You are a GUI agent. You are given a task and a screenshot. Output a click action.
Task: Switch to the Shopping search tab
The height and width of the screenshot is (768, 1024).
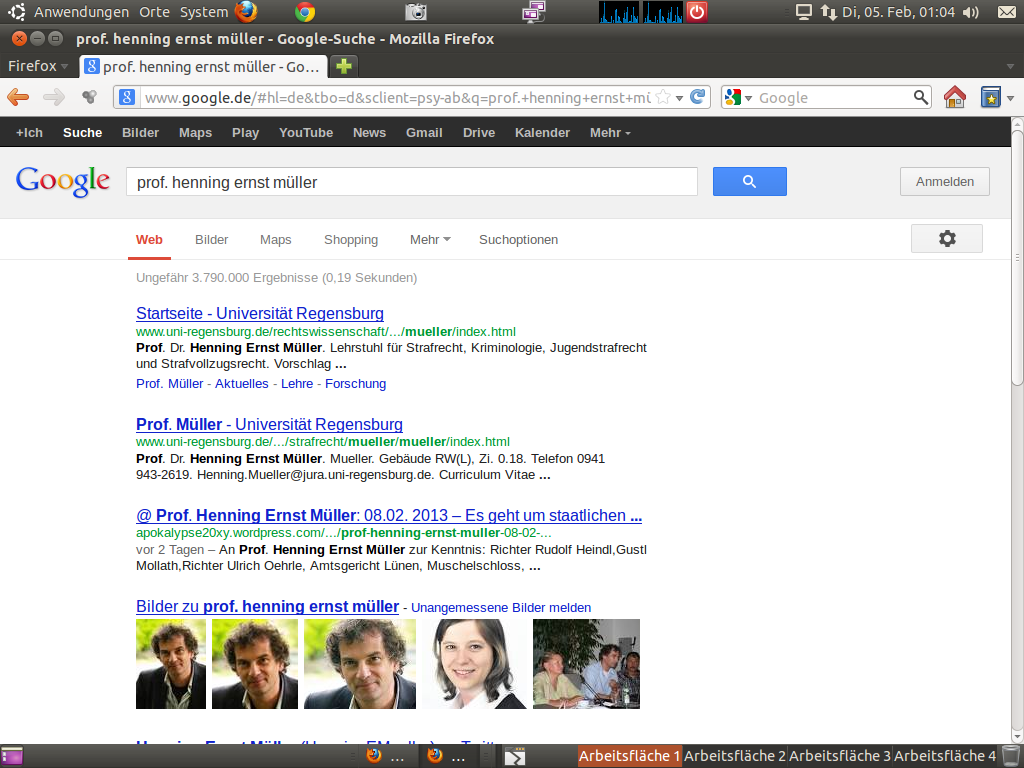[351, 240]
